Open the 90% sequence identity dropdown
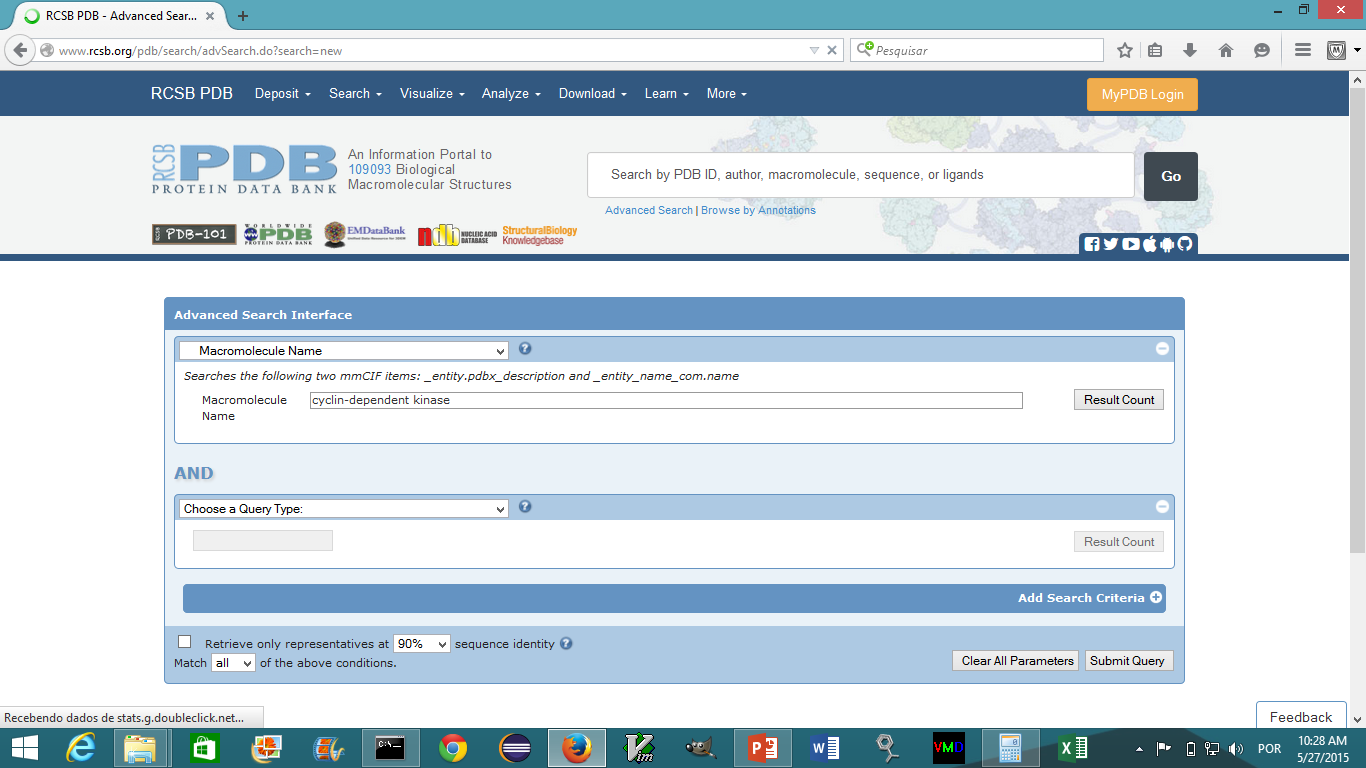This screenshot has width=1366, height=768. 422,644
